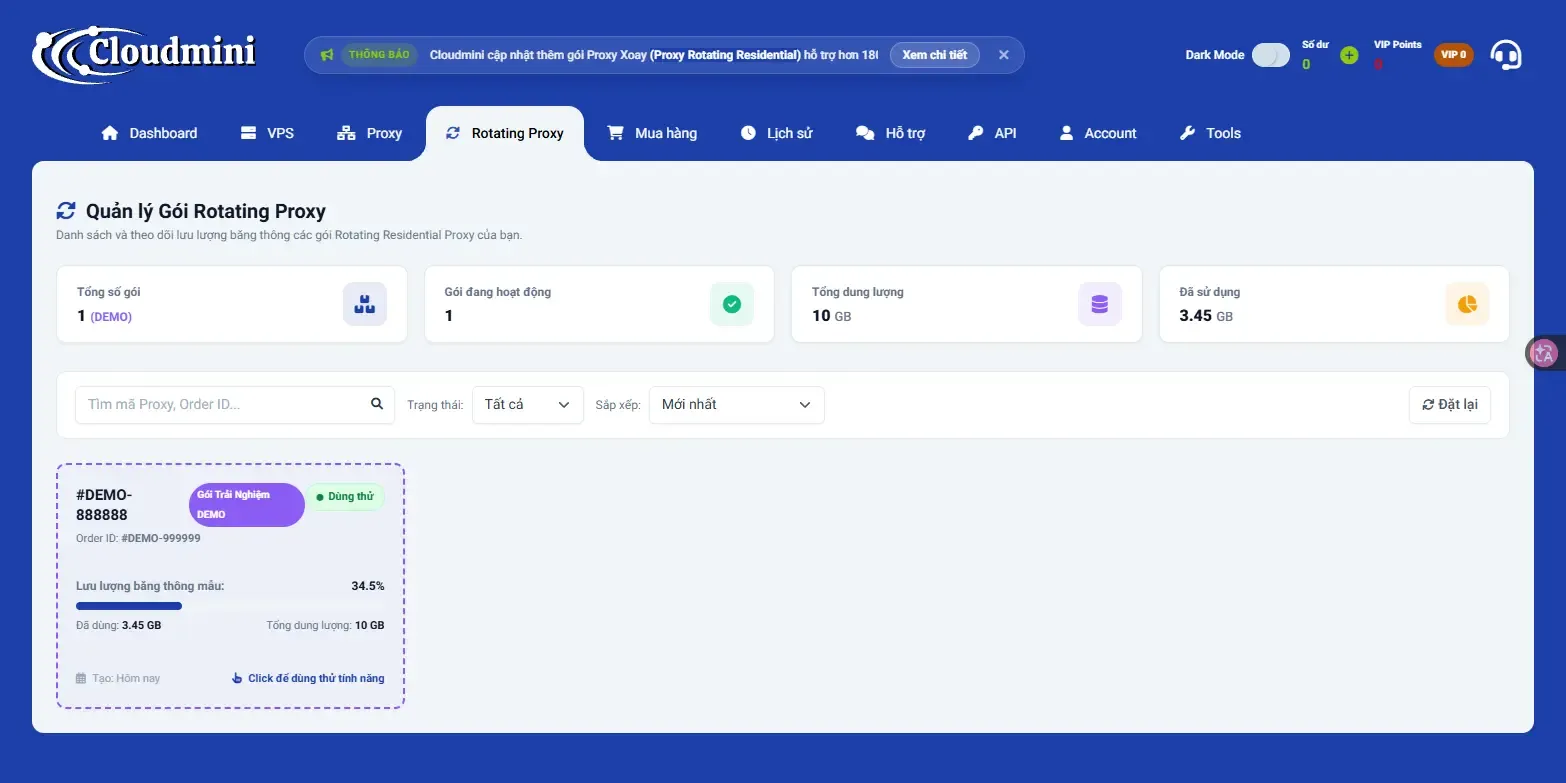Screen dimensions: 1566x783
Task: Click the green add balance plus icon
Action: [x=1349, y=55]
